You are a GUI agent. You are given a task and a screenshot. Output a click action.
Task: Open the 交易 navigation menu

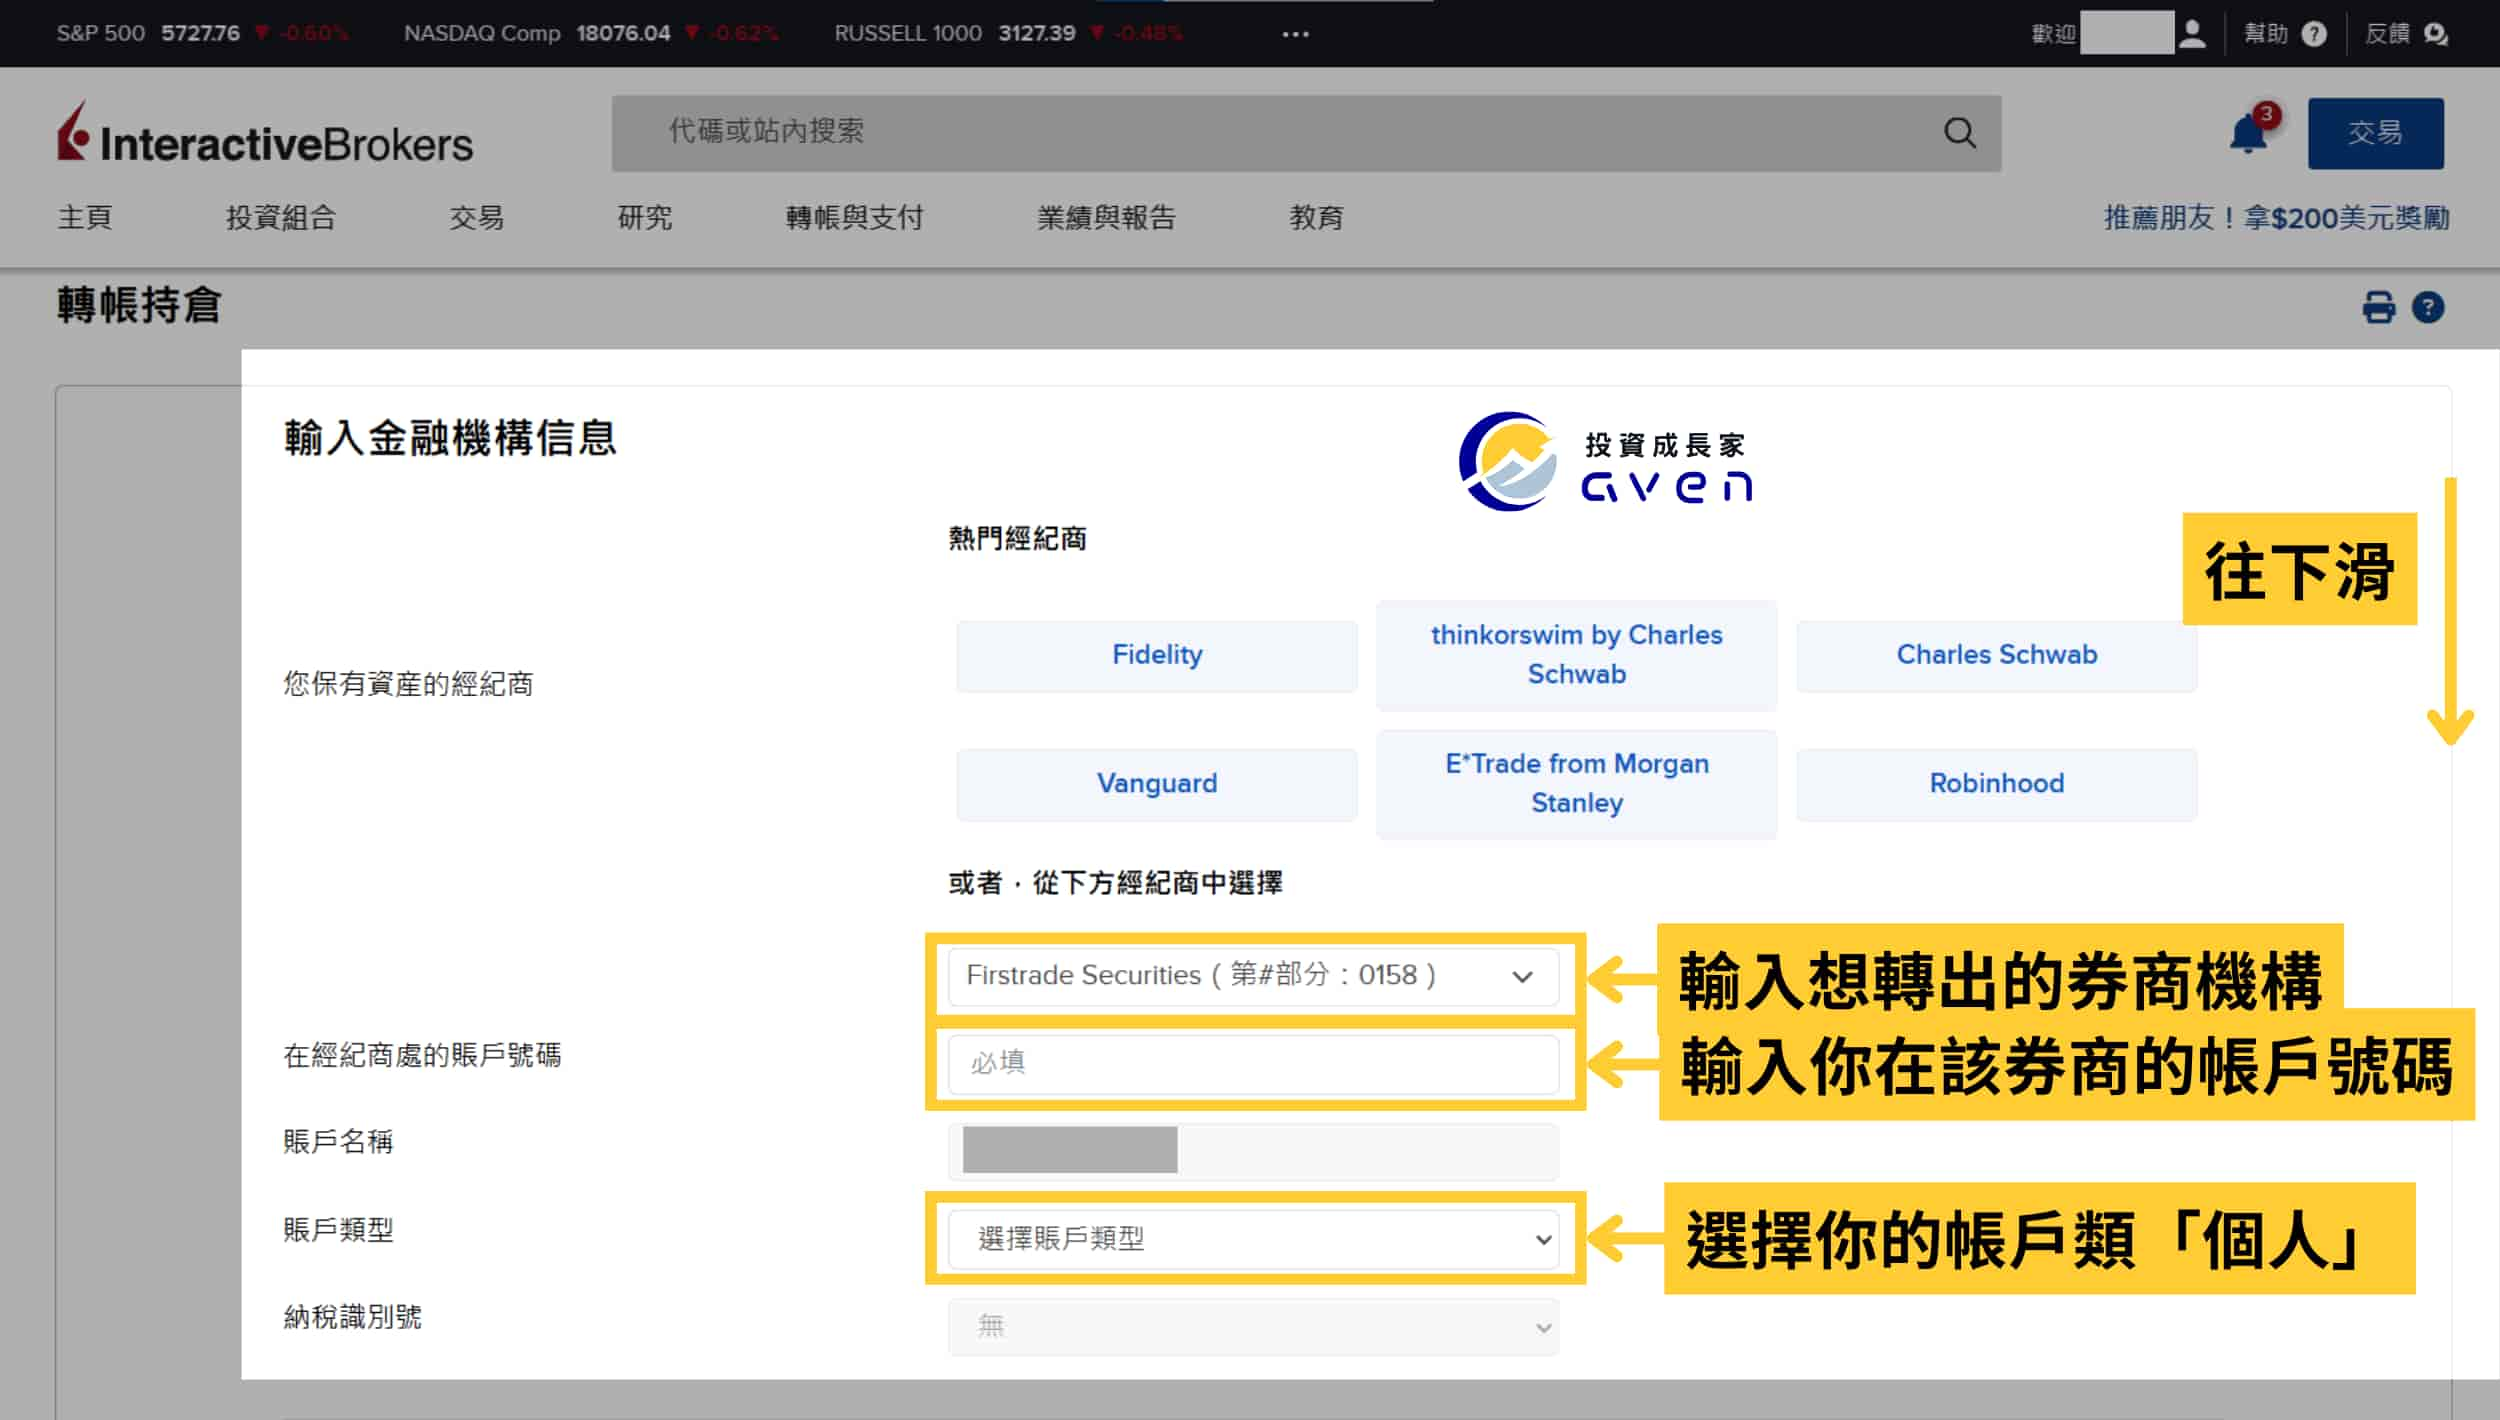pos(476,218)
